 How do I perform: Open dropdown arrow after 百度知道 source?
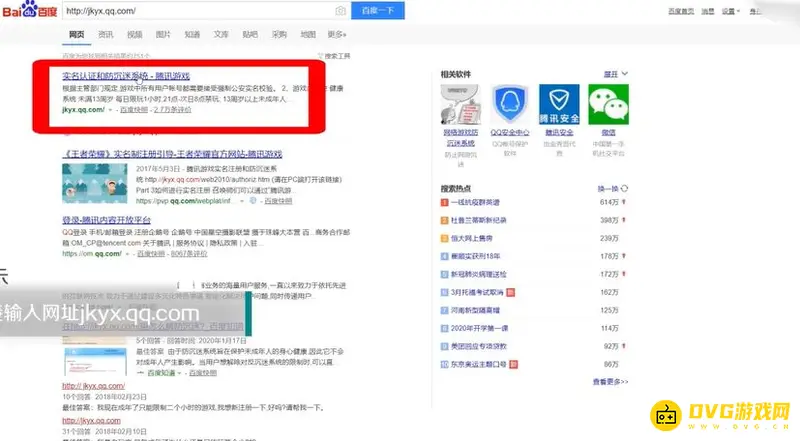tap(179, 373)
